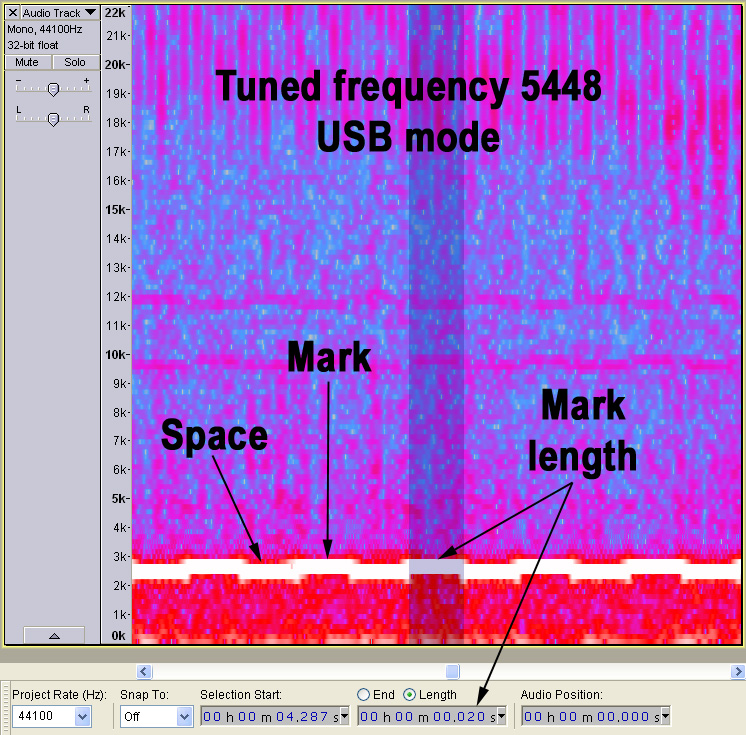Open the Selection Start format menu arrow

tap(345, 715)
